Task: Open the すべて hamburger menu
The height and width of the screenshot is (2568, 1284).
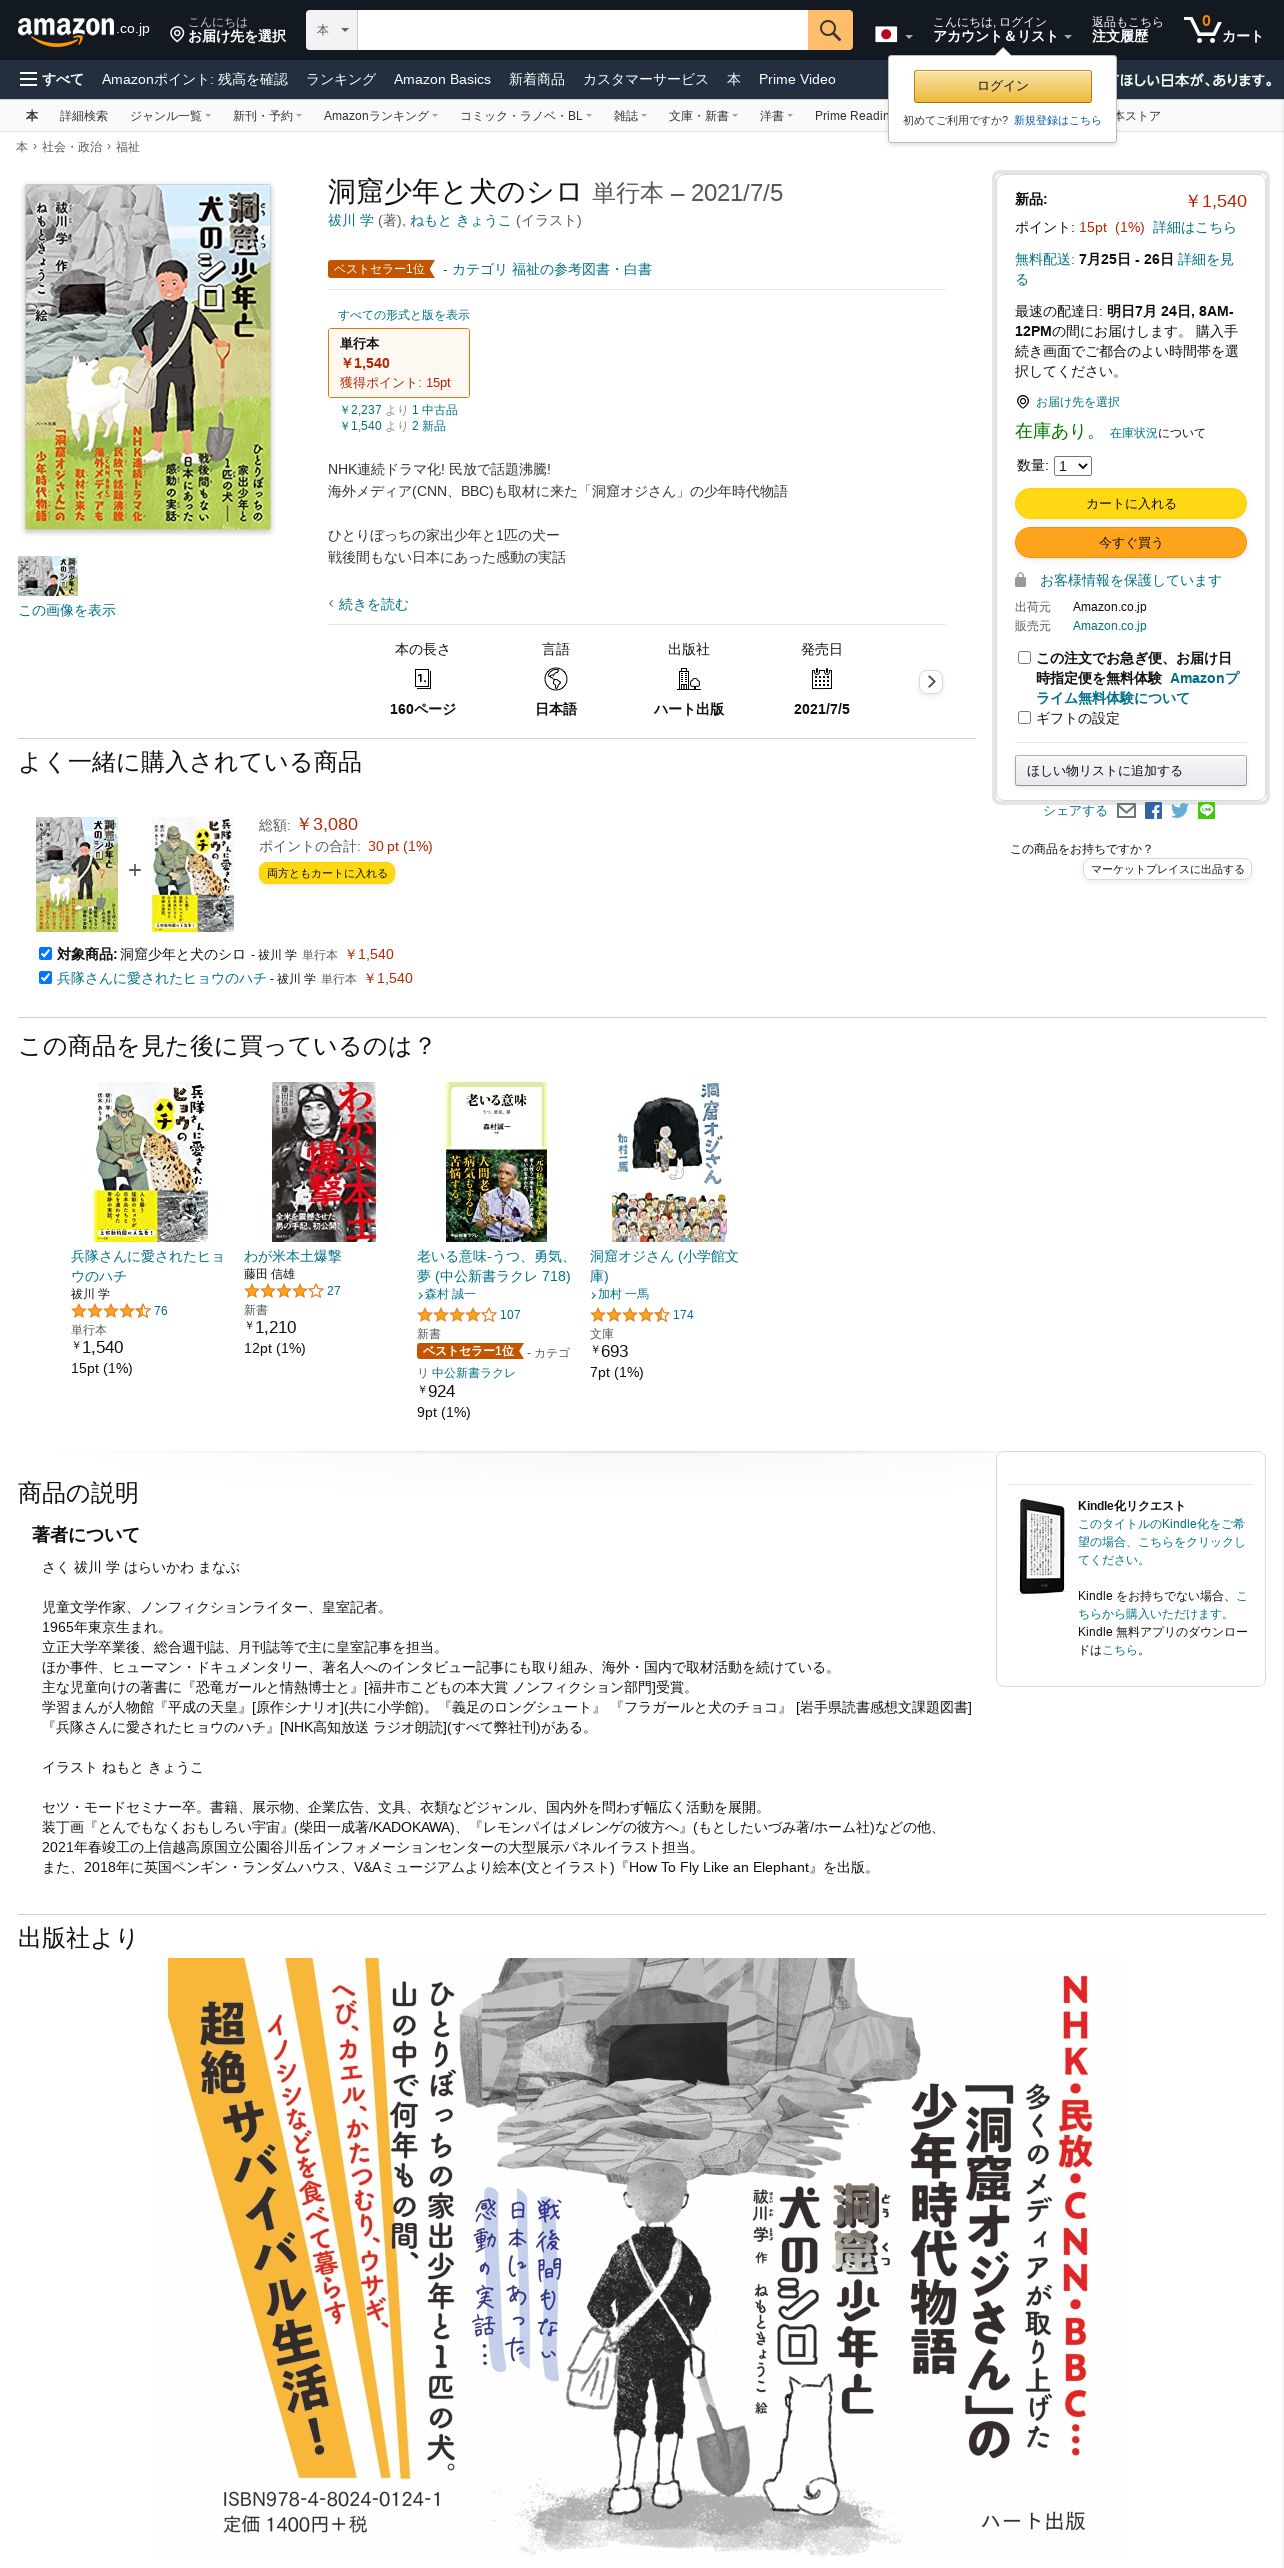Action: point(52,79)
